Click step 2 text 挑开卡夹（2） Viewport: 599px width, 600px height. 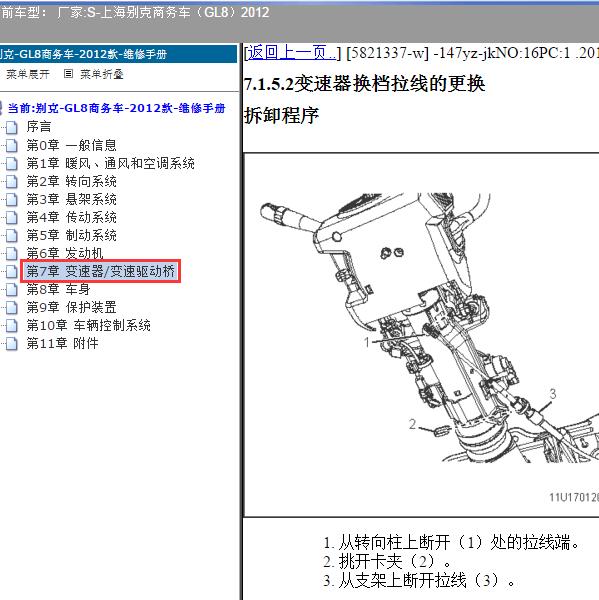(x=395, y=561)
